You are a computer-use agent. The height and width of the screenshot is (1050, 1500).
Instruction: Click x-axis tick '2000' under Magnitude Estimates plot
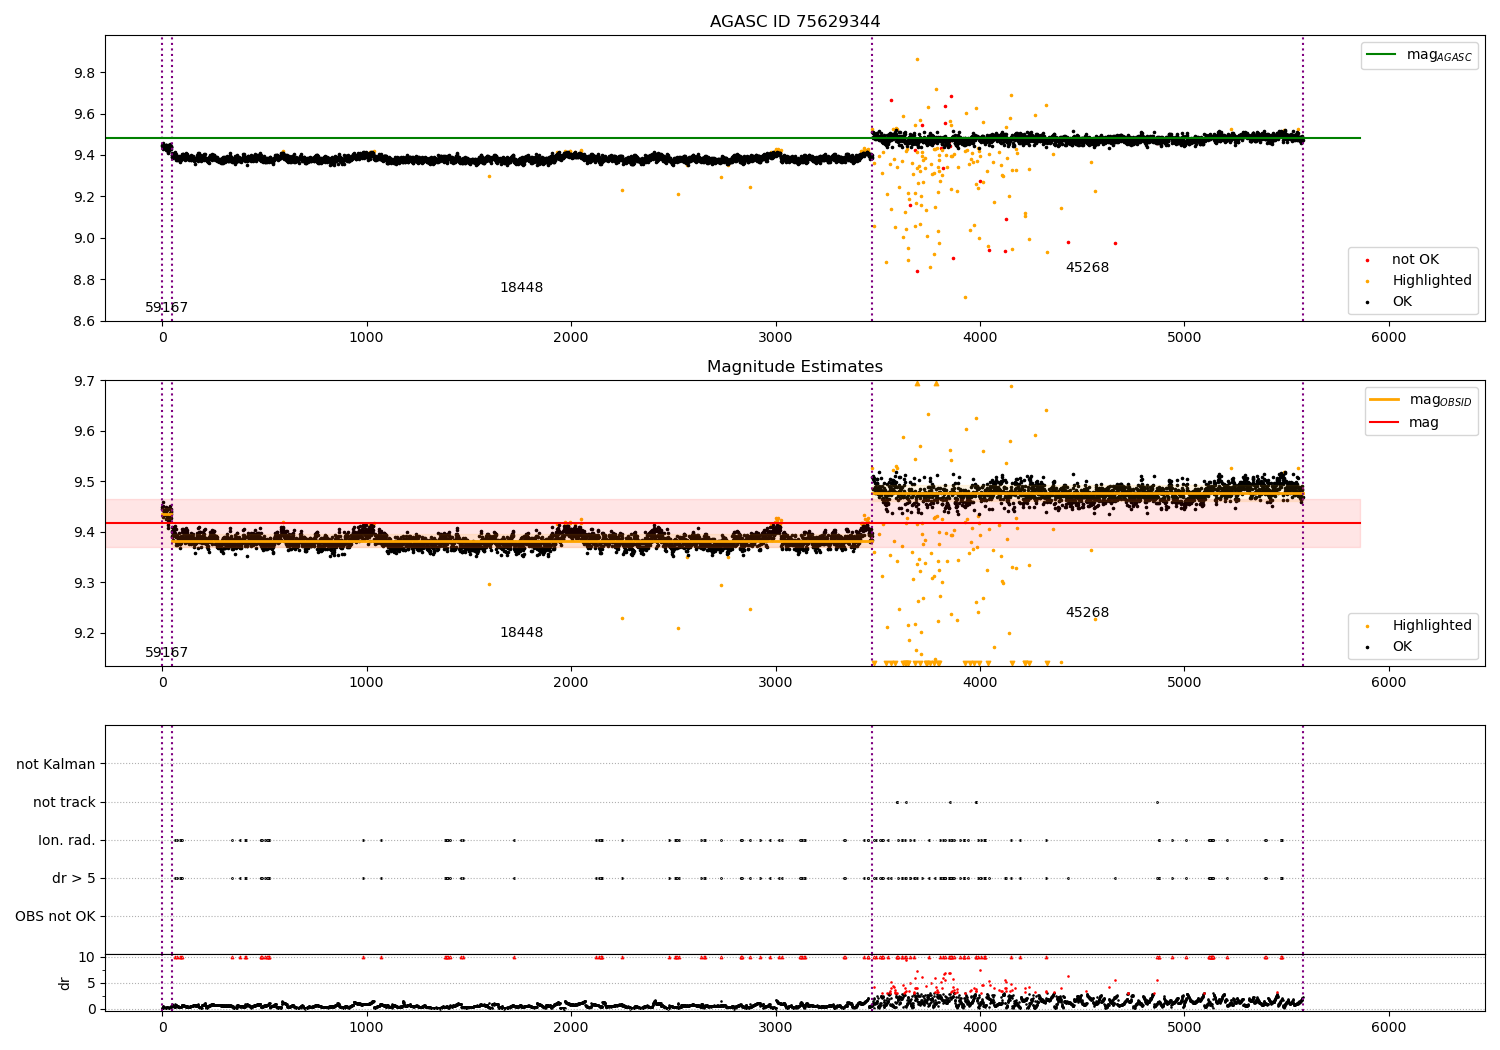571,683
